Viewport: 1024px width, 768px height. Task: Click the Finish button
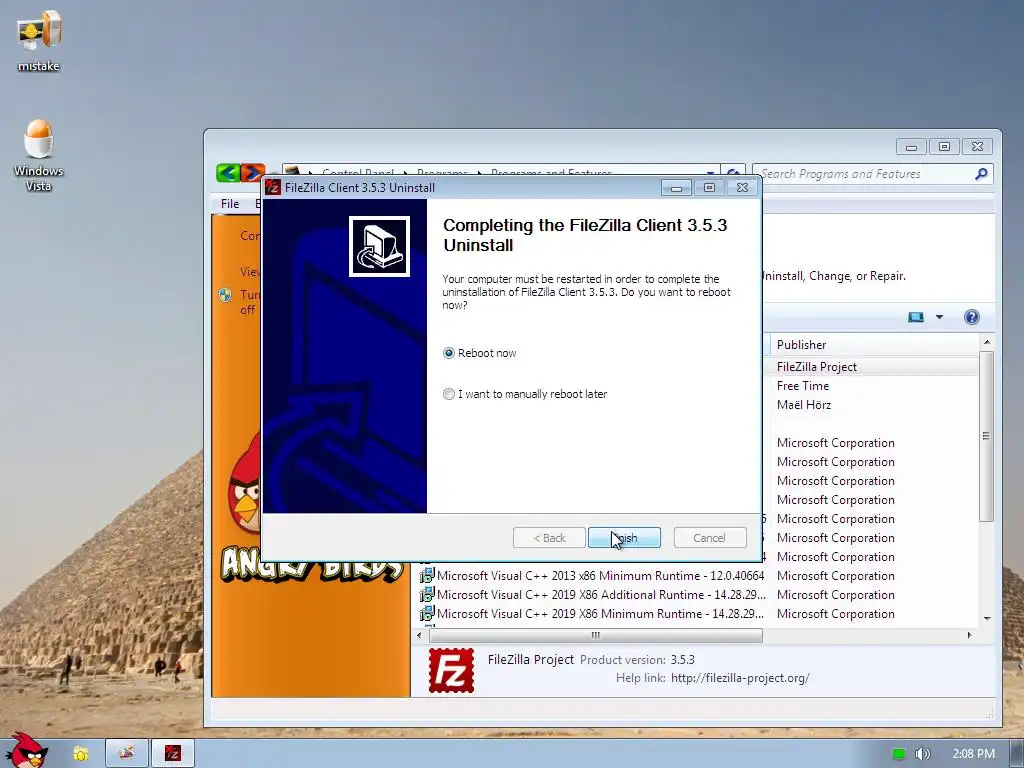624,537
